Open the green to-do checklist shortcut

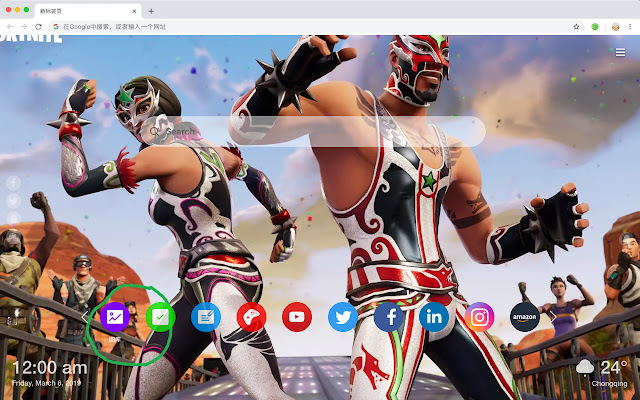[x=160, y=317]
